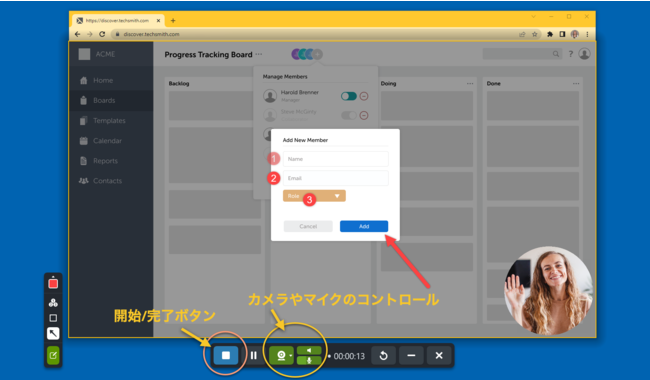Select the red color swatch in side toolbar

click(x=53, y=284)
